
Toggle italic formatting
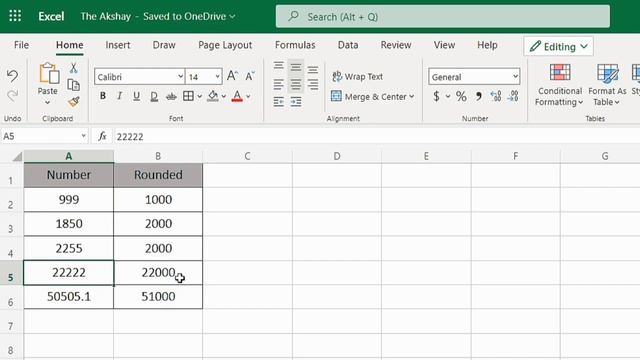pyautogui.click(x=120, y=96)
